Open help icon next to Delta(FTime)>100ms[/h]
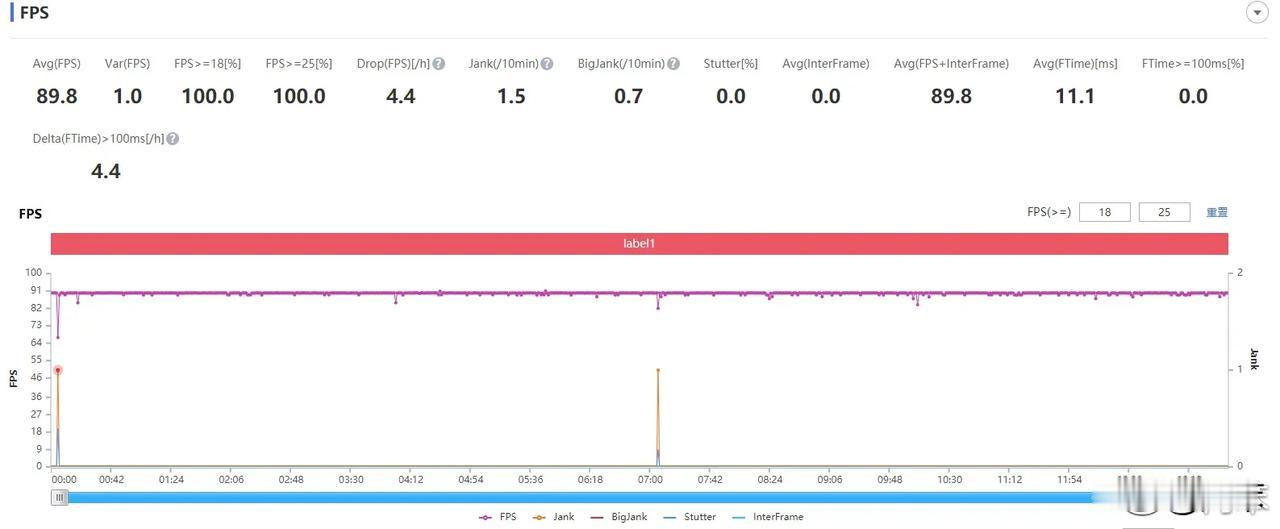 [x=173, y=139]
